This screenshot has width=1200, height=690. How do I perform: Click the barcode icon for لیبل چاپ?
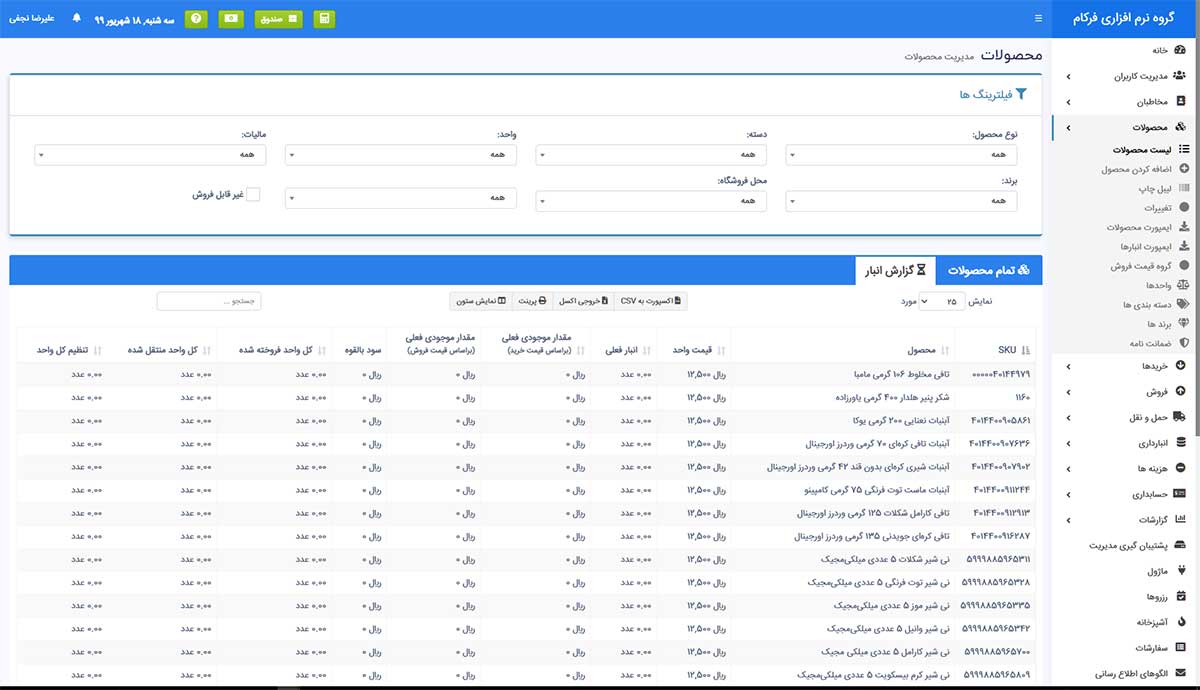click(x=1184, y=188)
